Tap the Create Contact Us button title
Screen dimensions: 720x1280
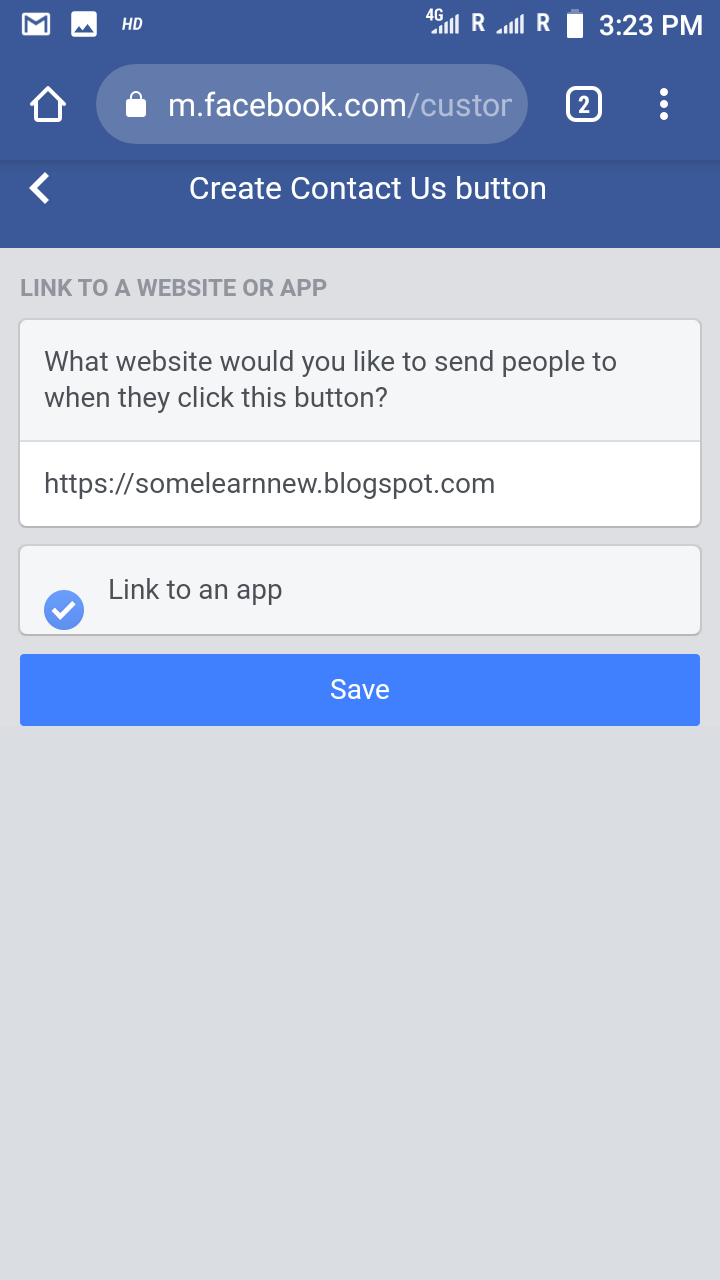[x=368, y=188]
